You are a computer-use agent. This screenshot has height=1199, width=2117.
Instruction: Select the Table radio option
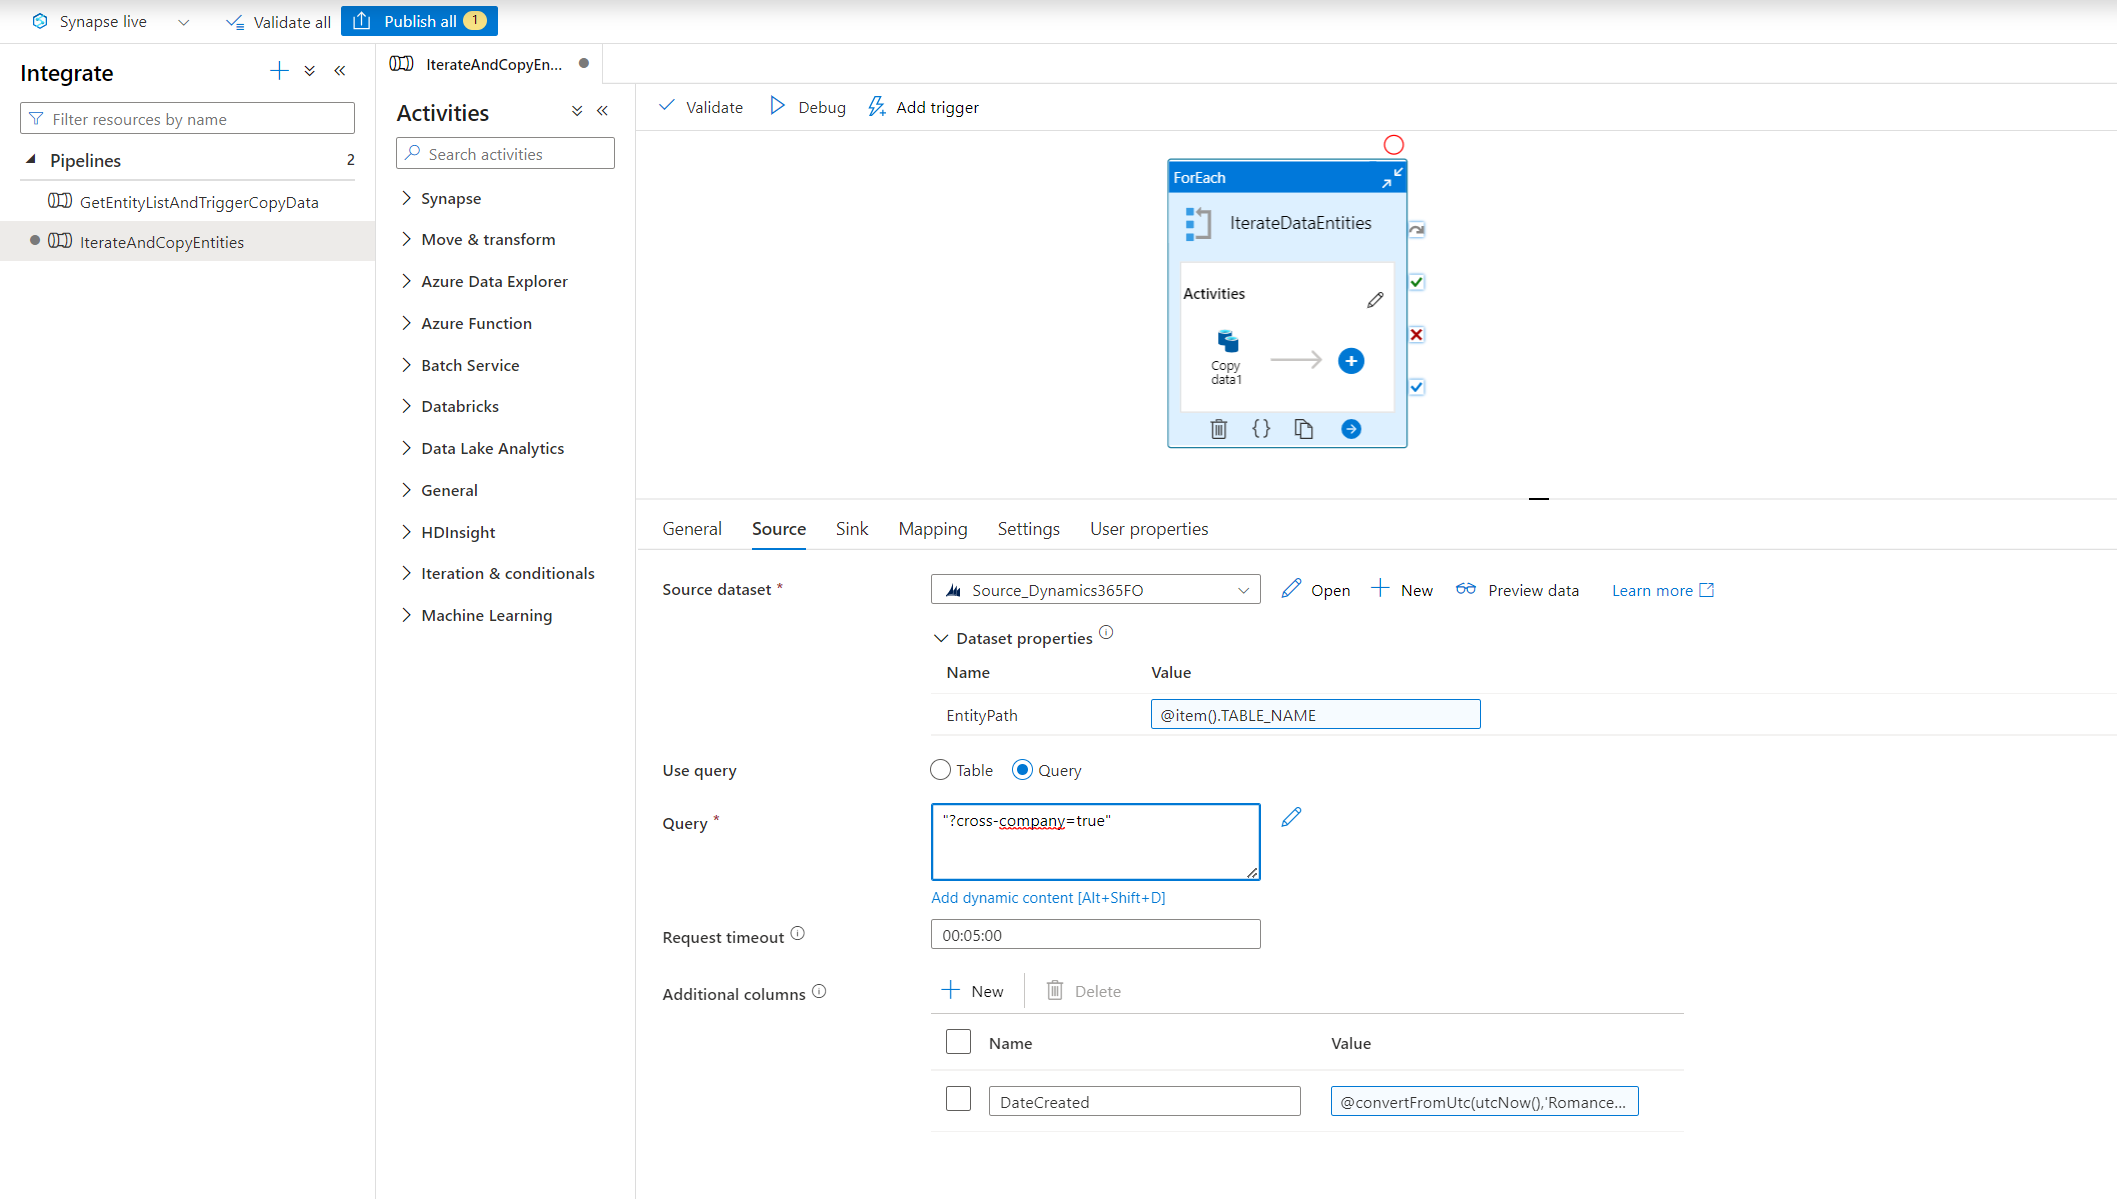coord(940,770)
